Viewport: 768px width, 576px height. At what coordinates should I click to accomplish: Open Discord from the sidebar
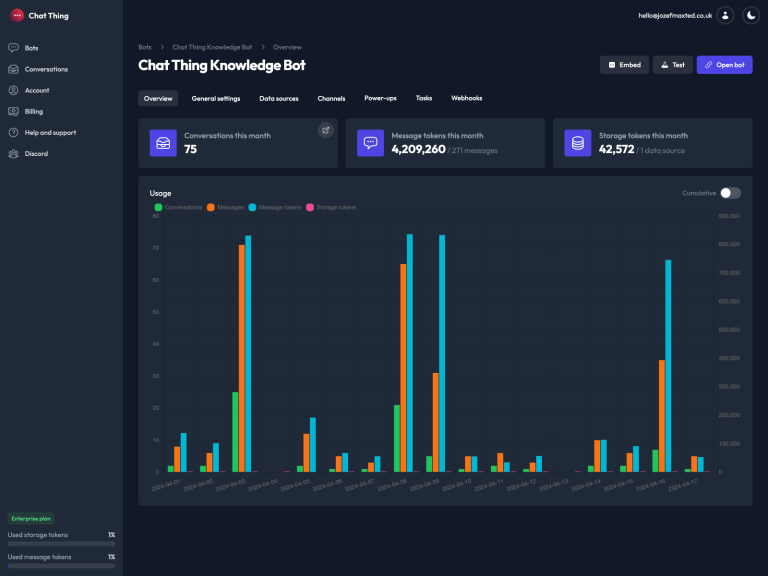coord(36,154)
